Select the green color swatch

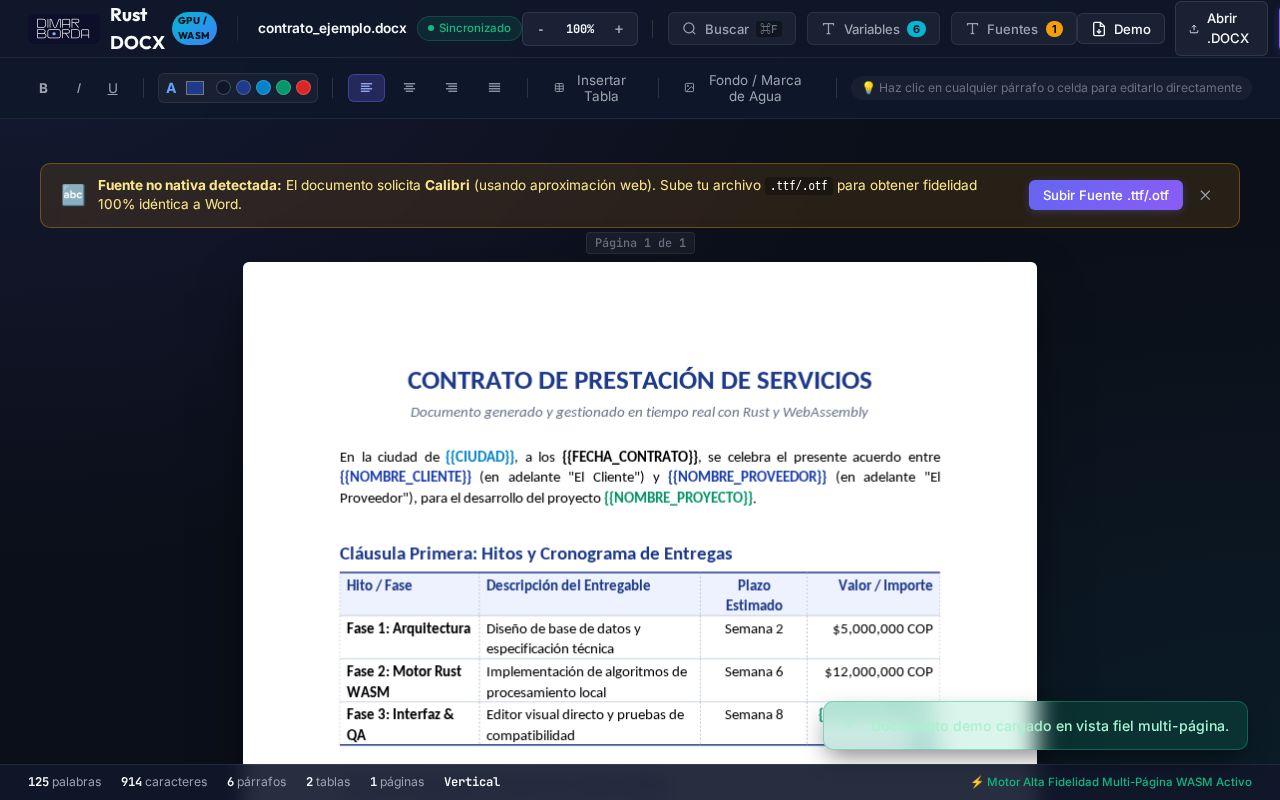(x=283, y=88)
